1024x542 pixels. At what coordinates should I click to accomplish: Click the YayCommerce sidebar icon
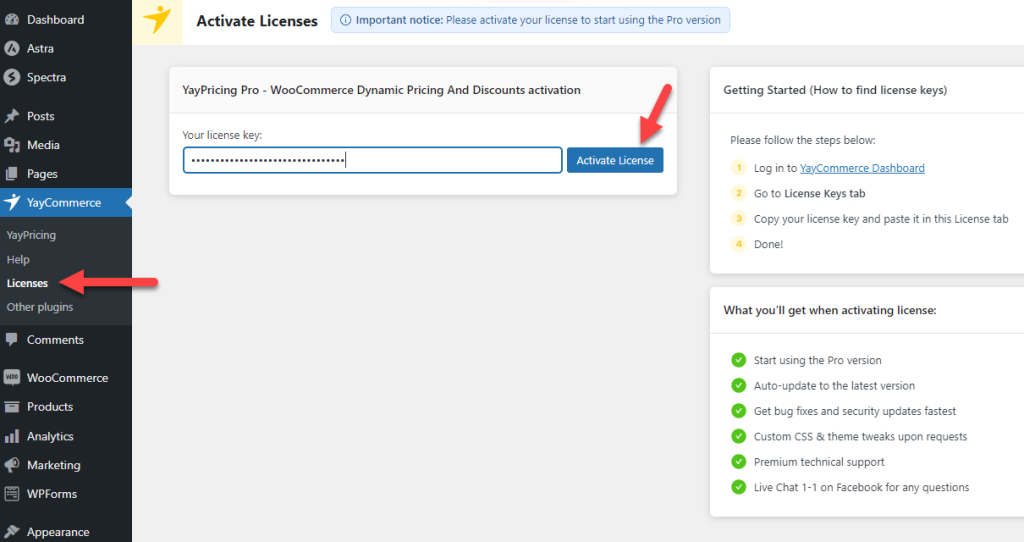(12, 202)
